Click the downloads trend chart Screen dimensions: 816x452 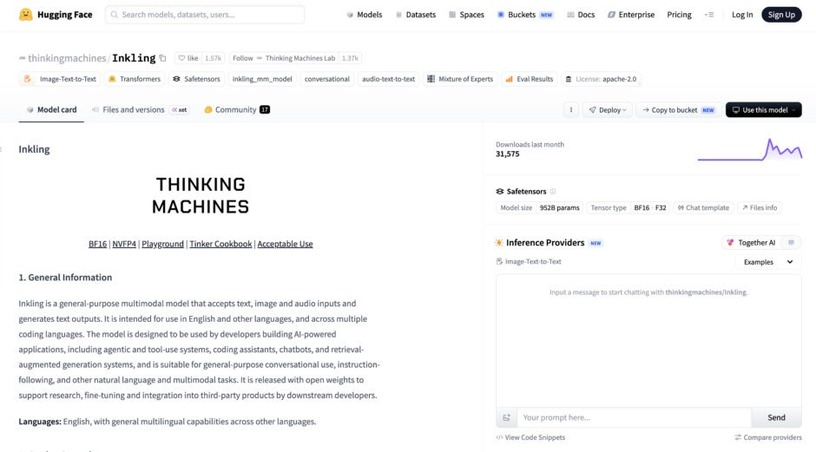pyautogui.click(x=749, y=150)
